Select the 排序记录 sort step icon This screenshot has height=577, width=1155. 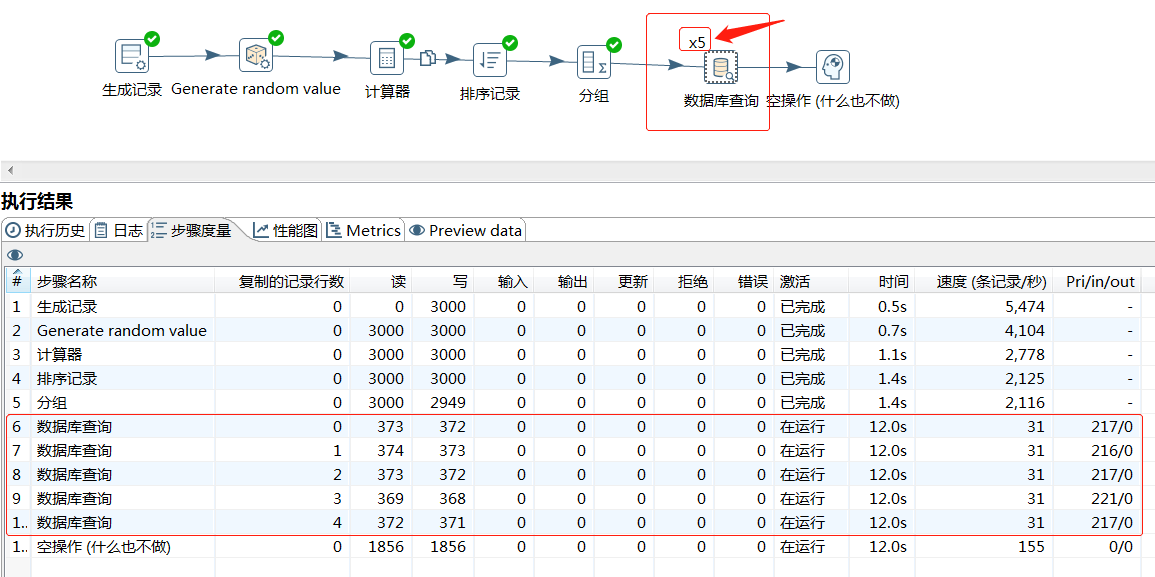(489, 60)
